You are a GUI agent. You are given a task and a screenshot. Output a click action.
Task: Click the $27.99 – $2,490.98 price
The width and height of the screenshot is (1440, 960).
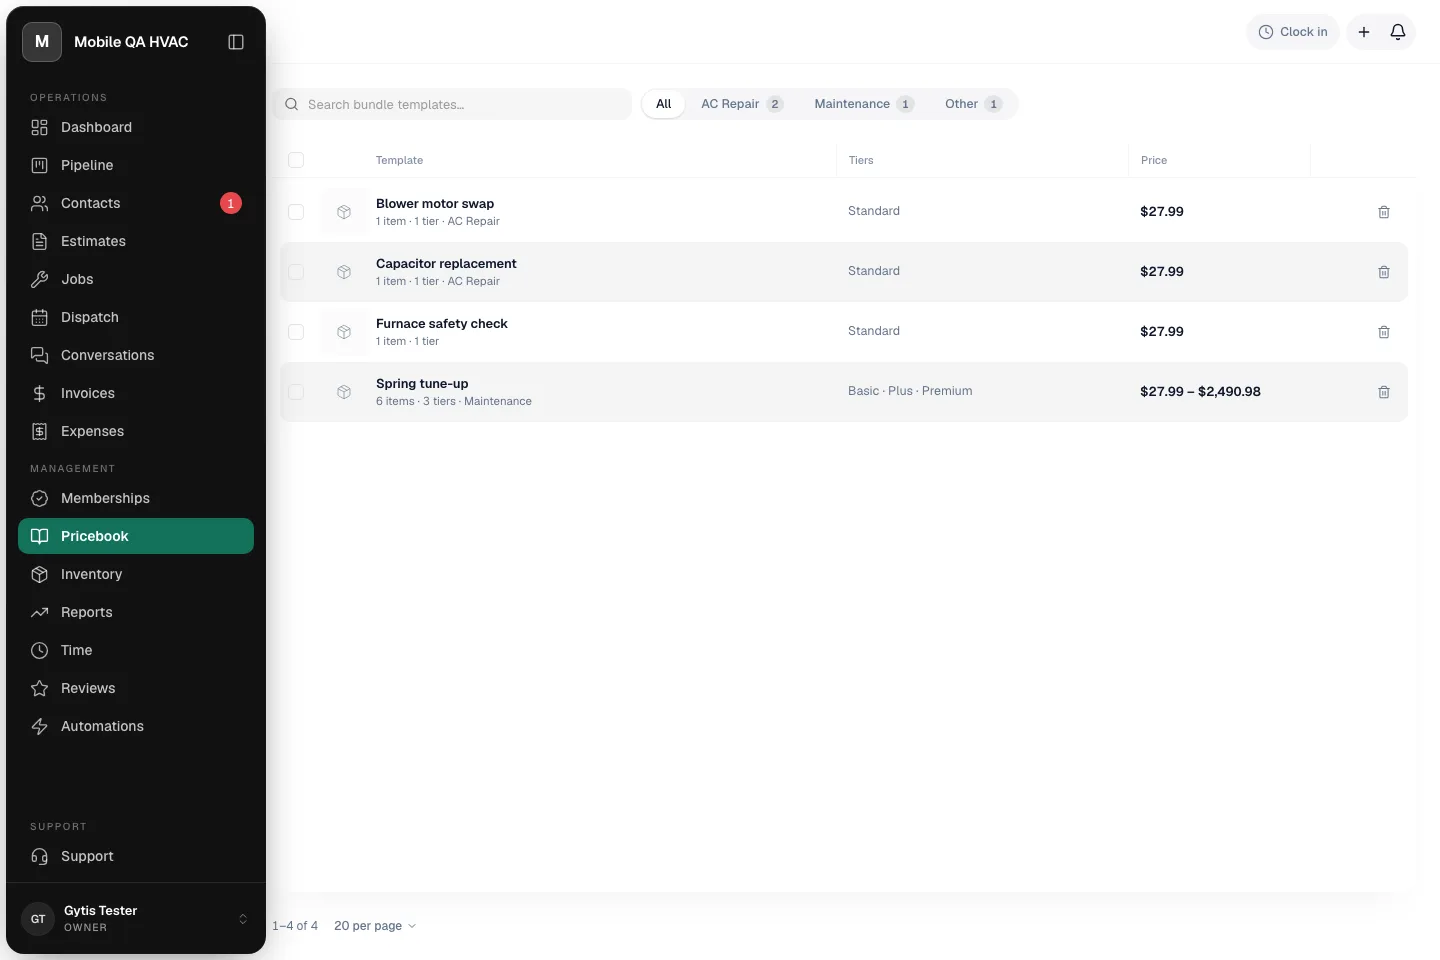coord(1200,392)
